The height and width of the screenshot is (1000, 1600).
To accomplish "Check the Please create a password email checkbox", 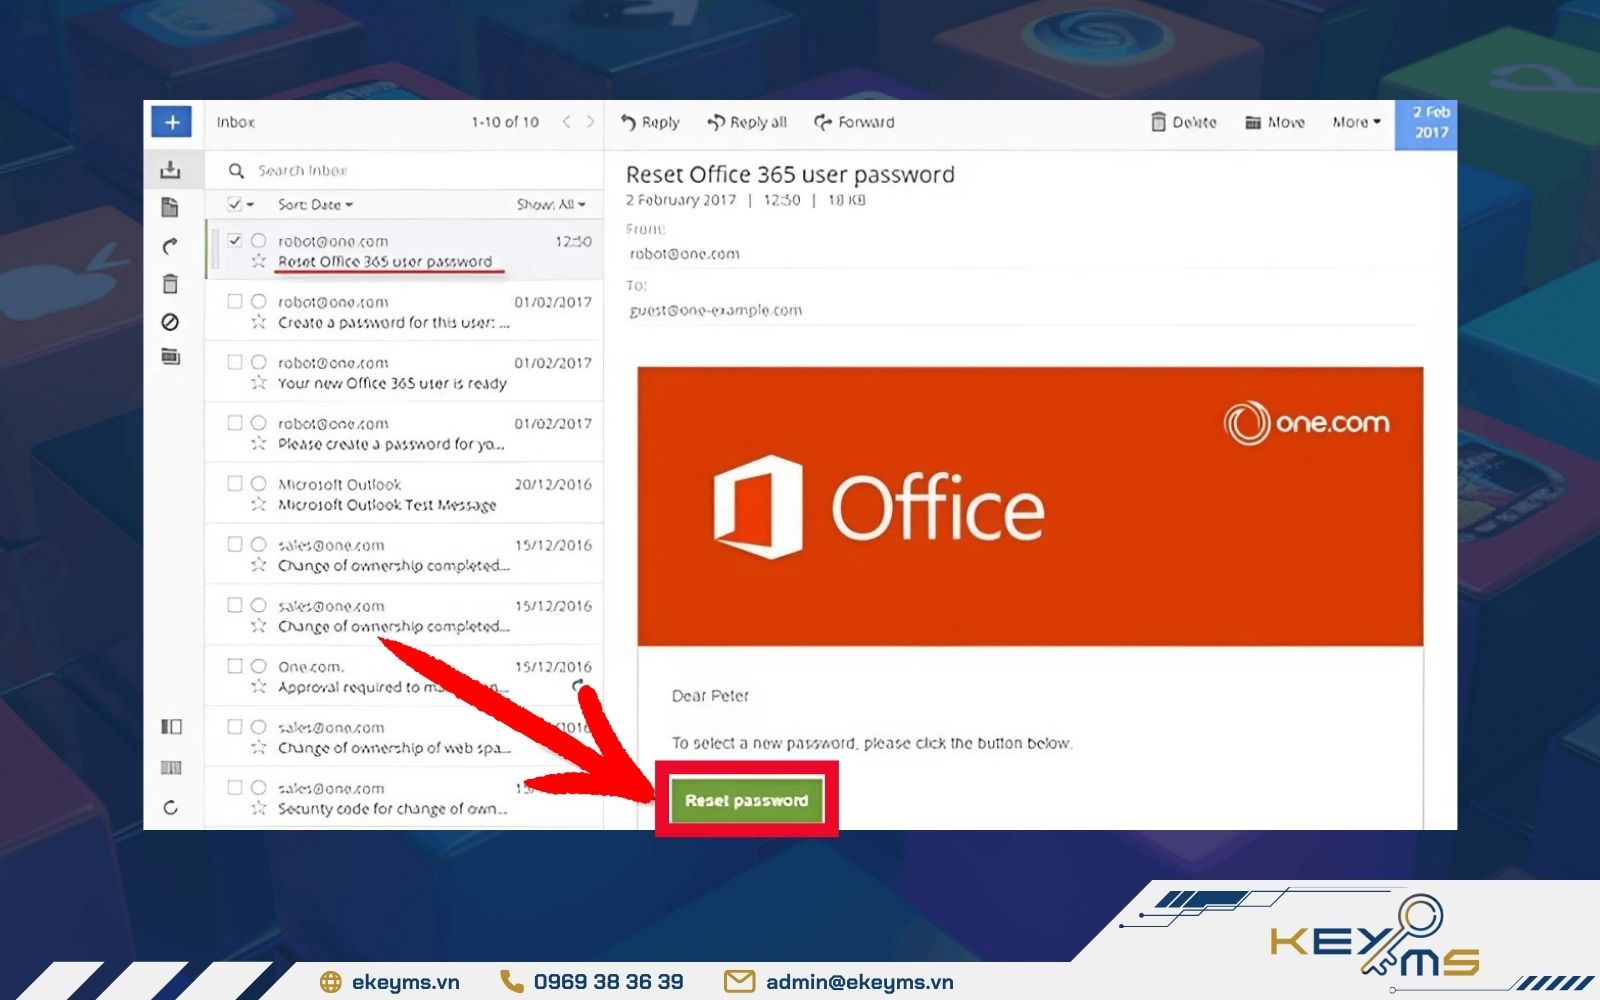I will click(x=234, y=422).
